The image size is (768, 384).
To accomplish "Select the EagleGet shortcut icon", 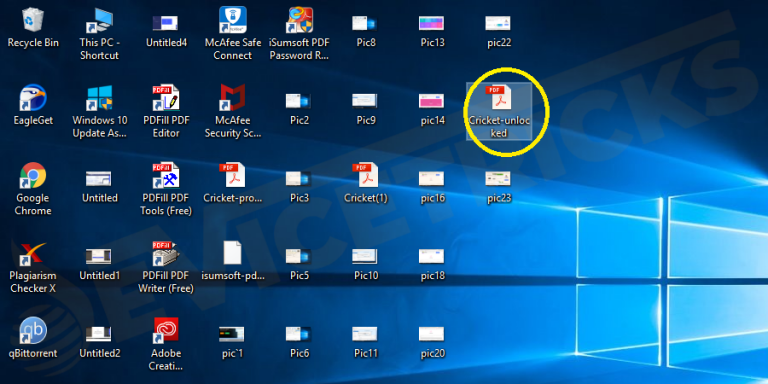I will (x=33, y=97).
